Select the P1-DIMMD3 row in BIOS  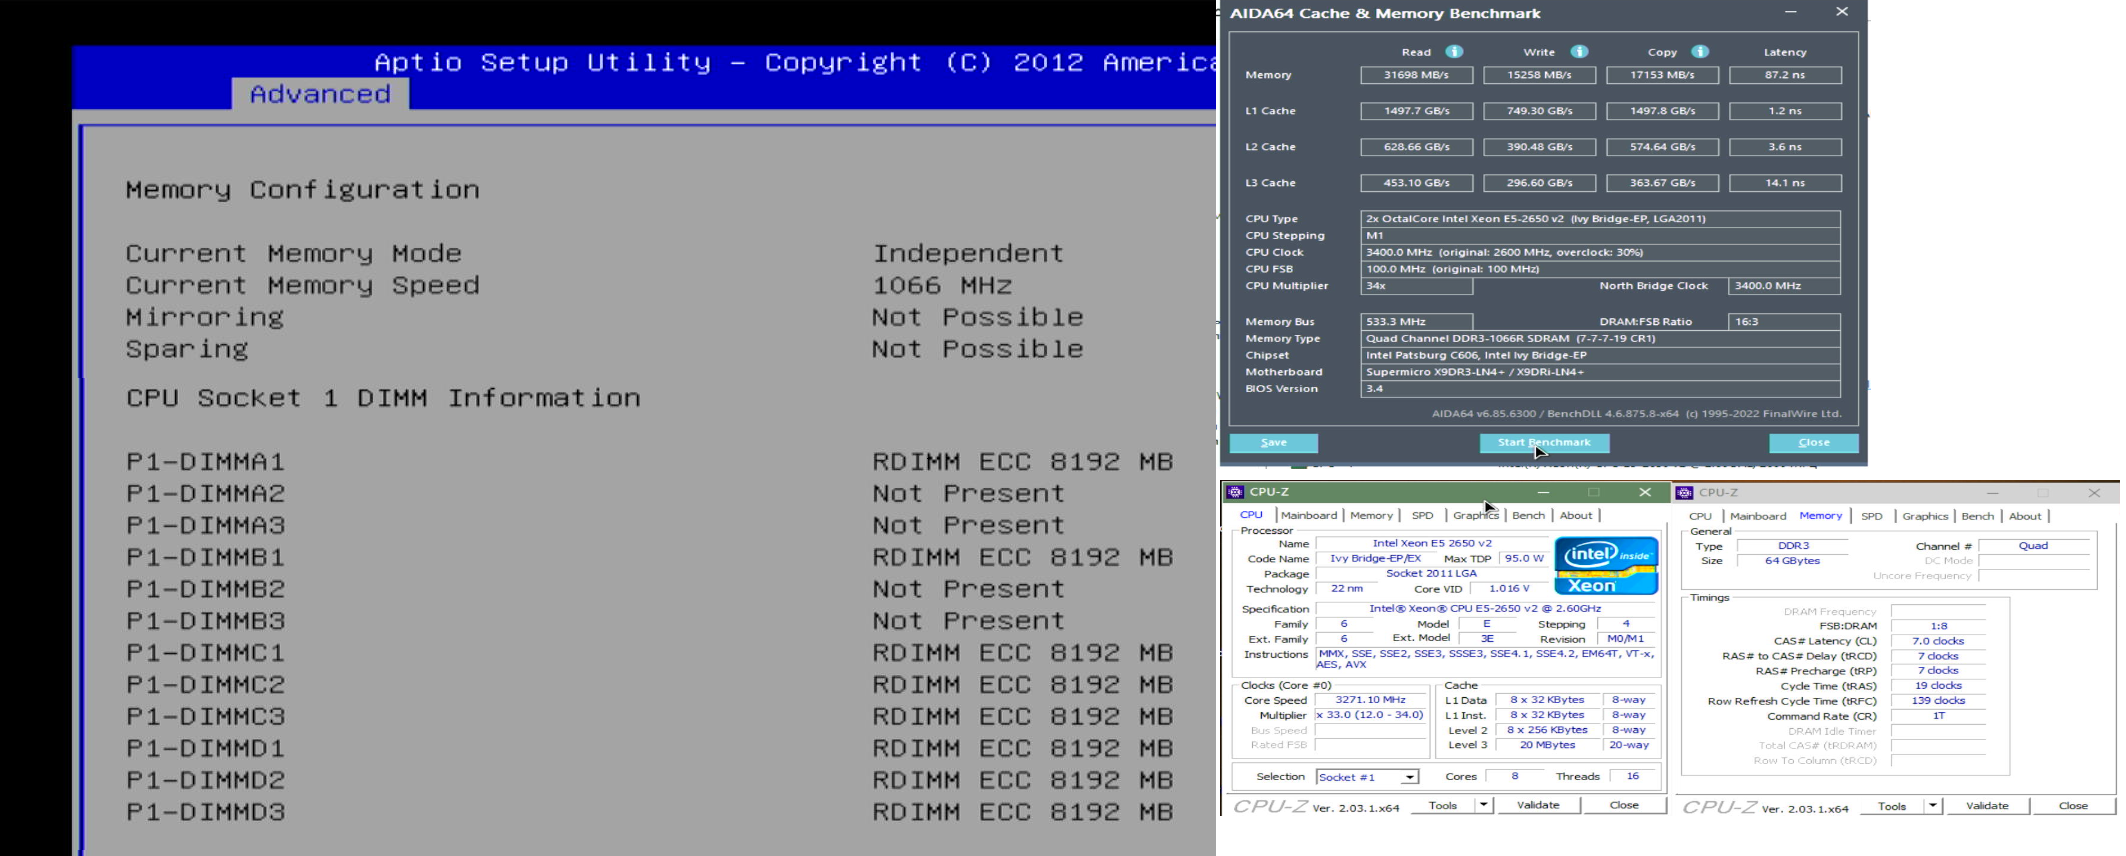[650, 813]
